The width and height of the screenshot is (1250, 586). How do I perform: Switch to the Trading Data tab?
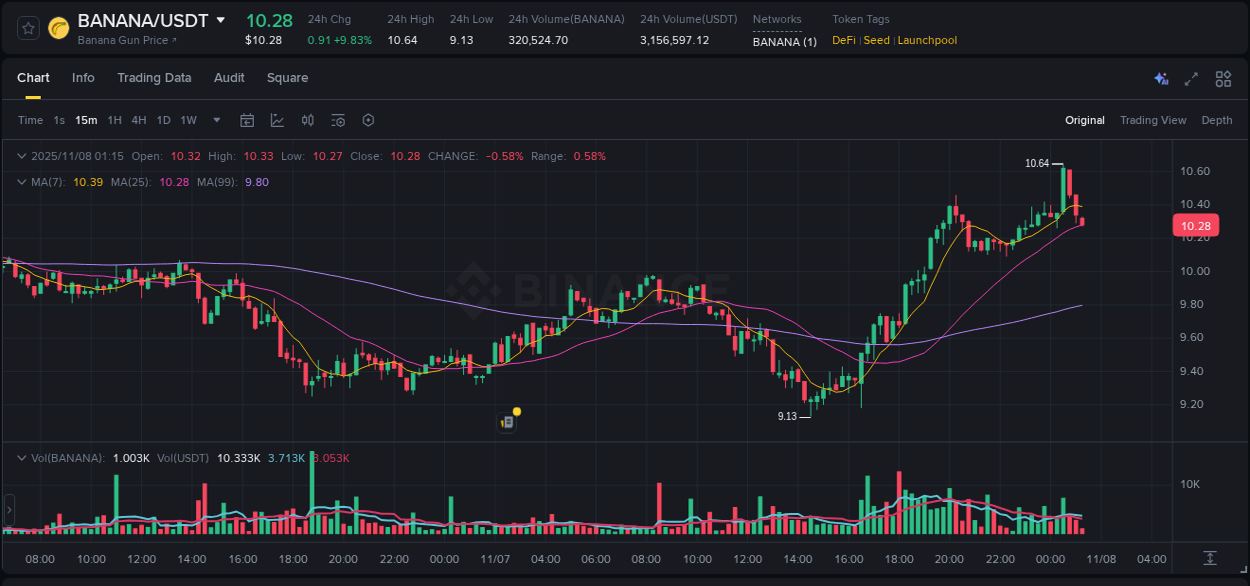tap(154, 78)
